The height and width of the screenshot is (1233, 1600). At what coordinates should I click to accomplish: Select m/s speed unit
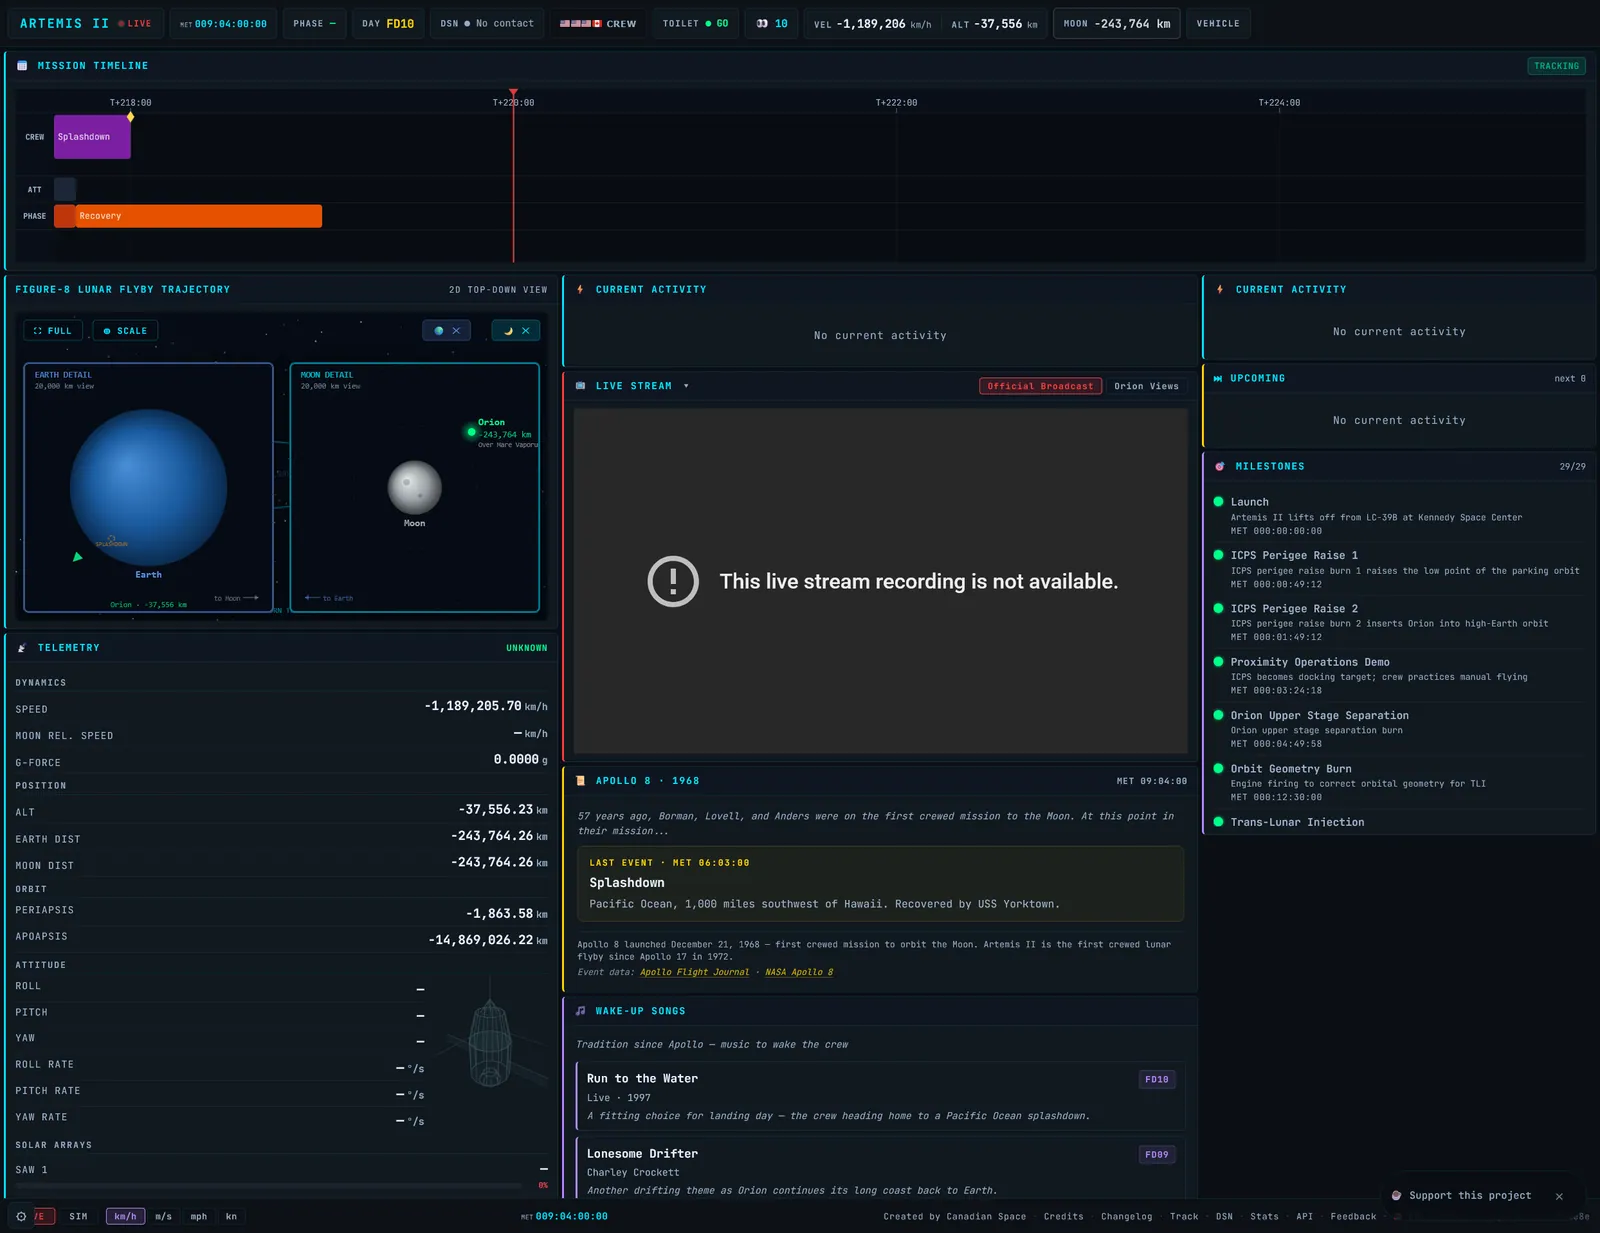point(163,1216)
